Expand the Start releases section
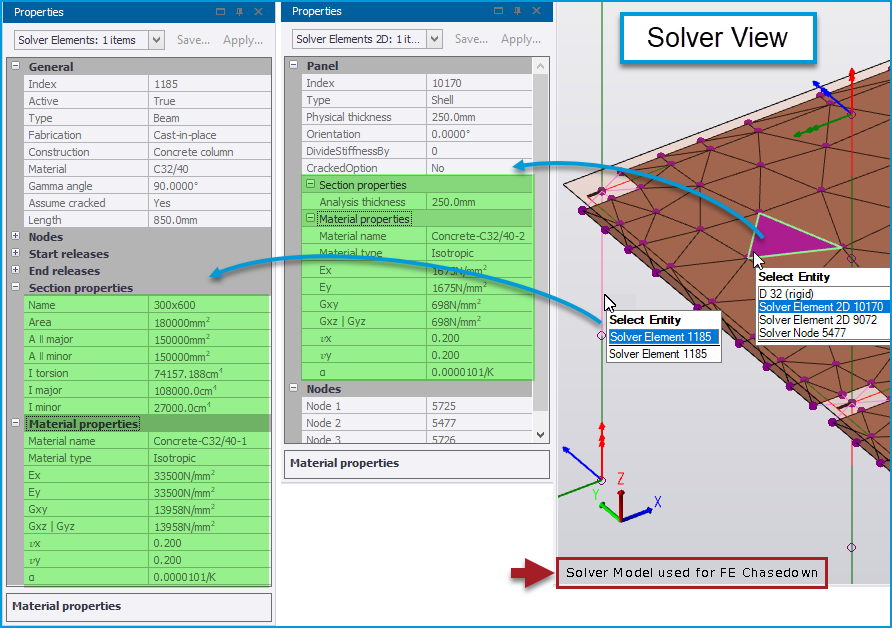Viewport: 892px width, 628px height. pyautogui.click(x=16, y=254)
